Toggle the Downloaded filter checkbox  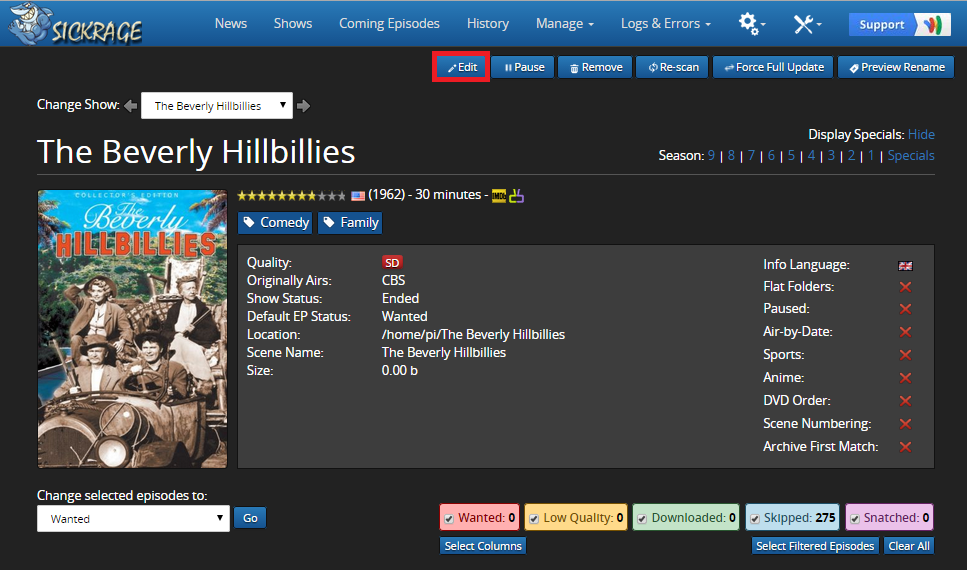point(642,518)
